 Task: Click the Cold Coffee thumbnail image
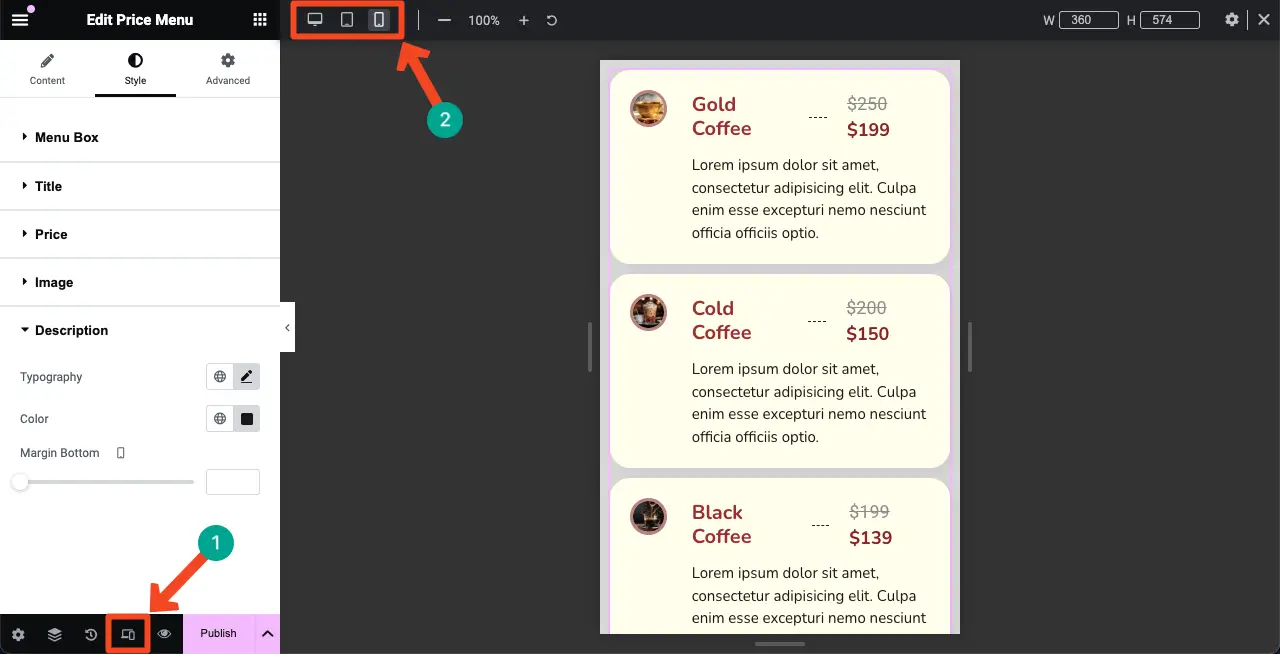click(x=648, y=312)
